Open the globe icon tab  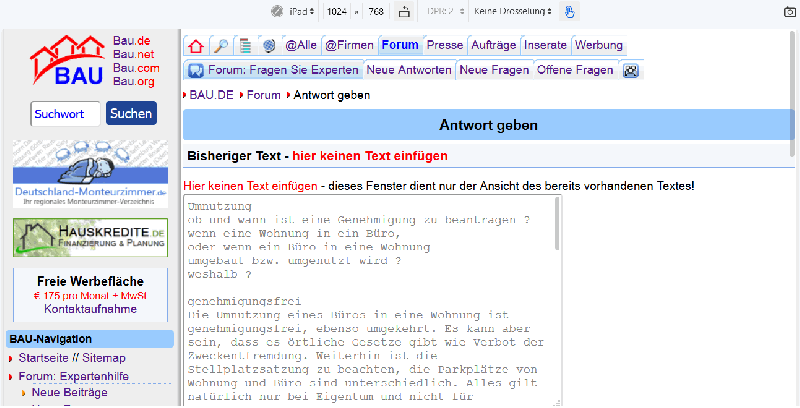click(x=269, y=46)
